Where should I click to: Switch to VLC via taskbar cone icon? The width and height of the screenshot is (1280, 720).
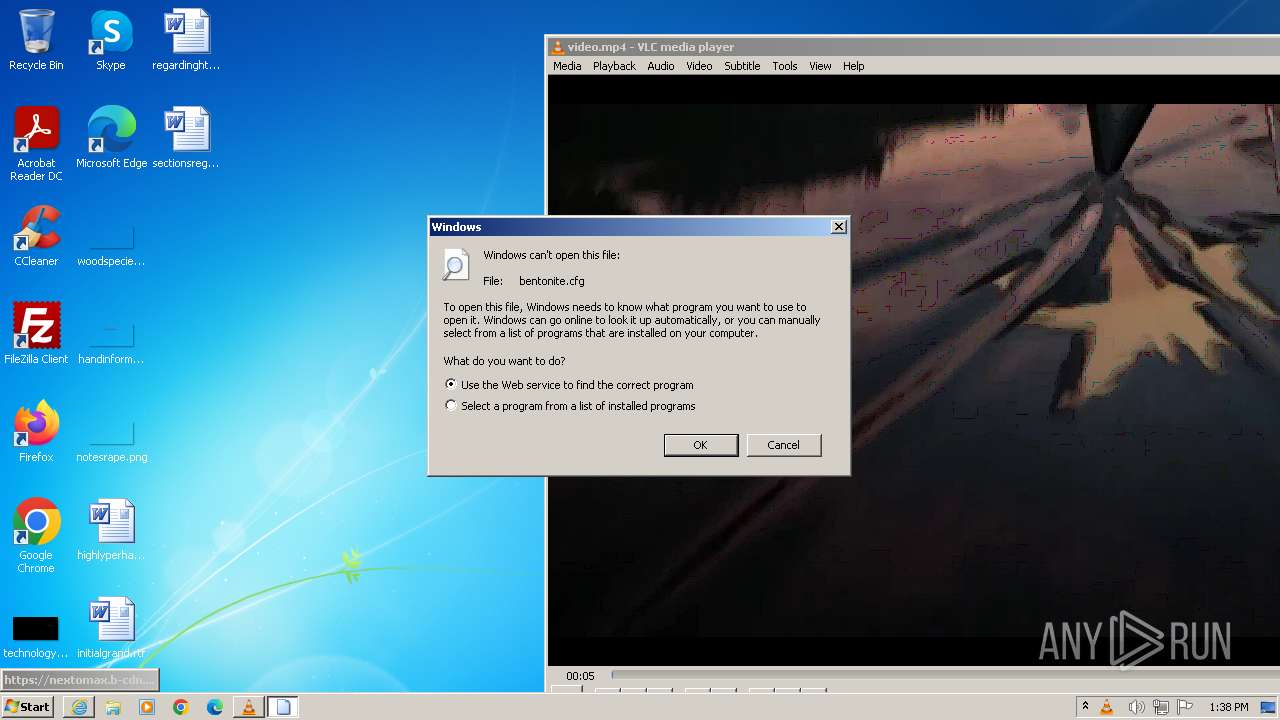[249, 707]
